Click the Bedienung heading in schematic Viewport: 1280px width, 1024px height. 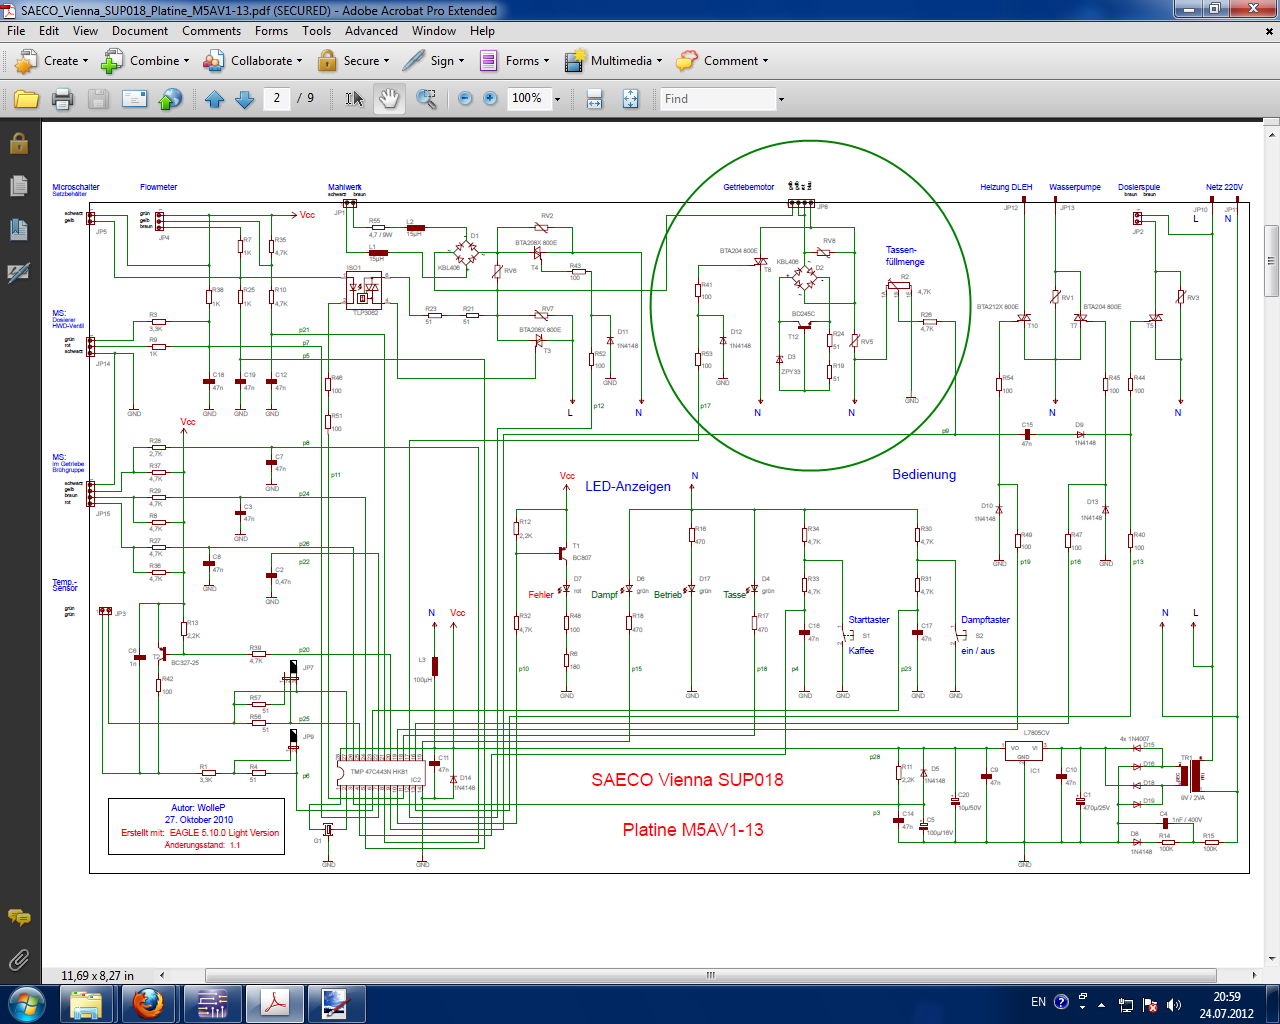coord(924,474)
